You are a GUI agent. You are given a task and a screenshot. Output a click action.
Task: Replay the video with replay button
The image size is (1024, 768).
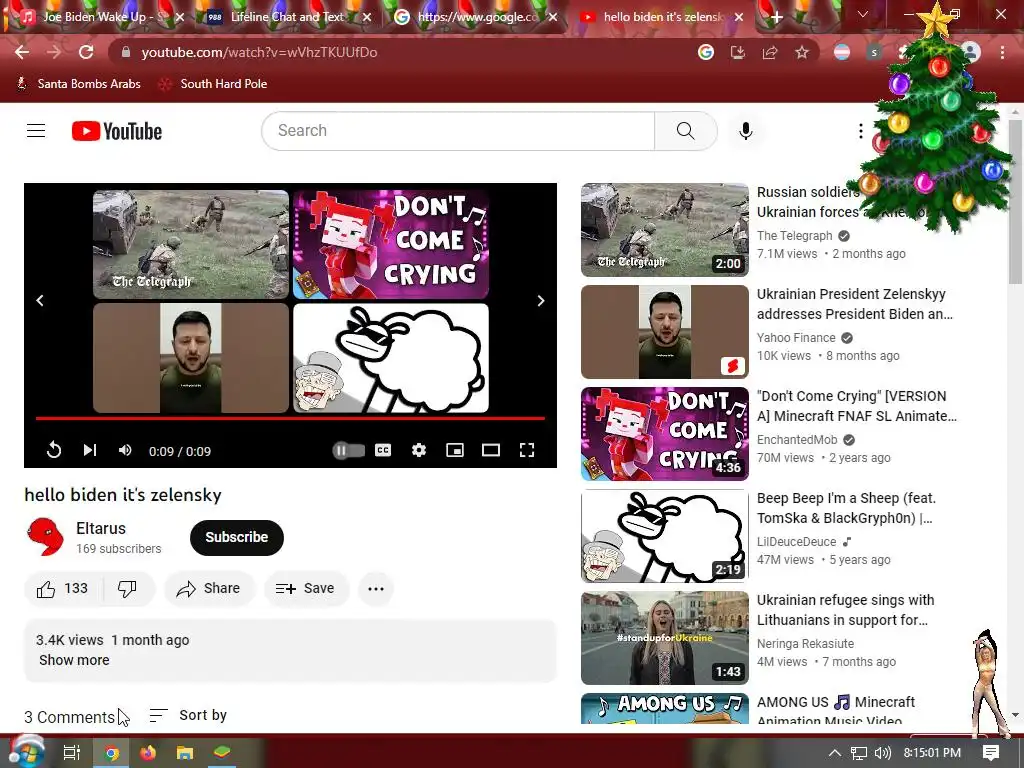[x=54, y=450]
